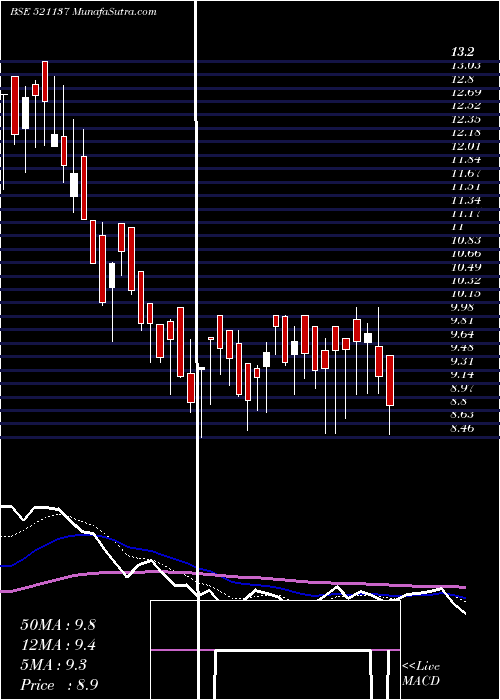Image resolution: width=500 pixels, height=700 pixels.
Task: Click the BSE 521137 MunafaSutra.com title
Action: click(83, 12)
